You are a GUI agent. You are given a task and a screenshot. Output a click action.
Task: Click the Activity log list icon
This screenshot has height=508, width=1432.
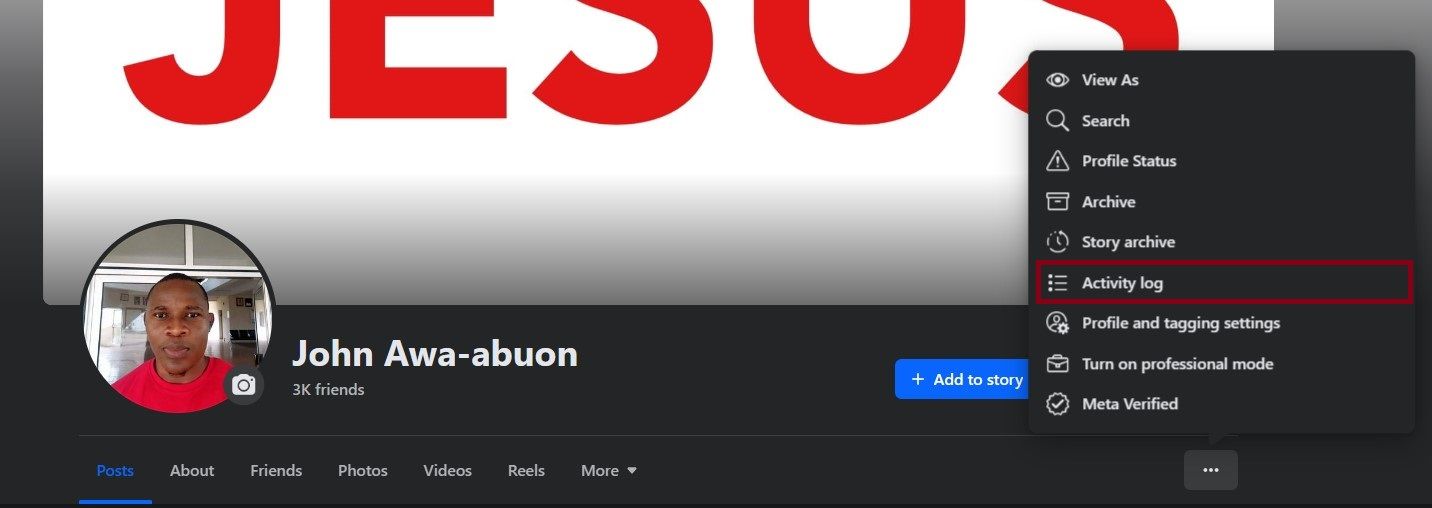point(1057,283)
